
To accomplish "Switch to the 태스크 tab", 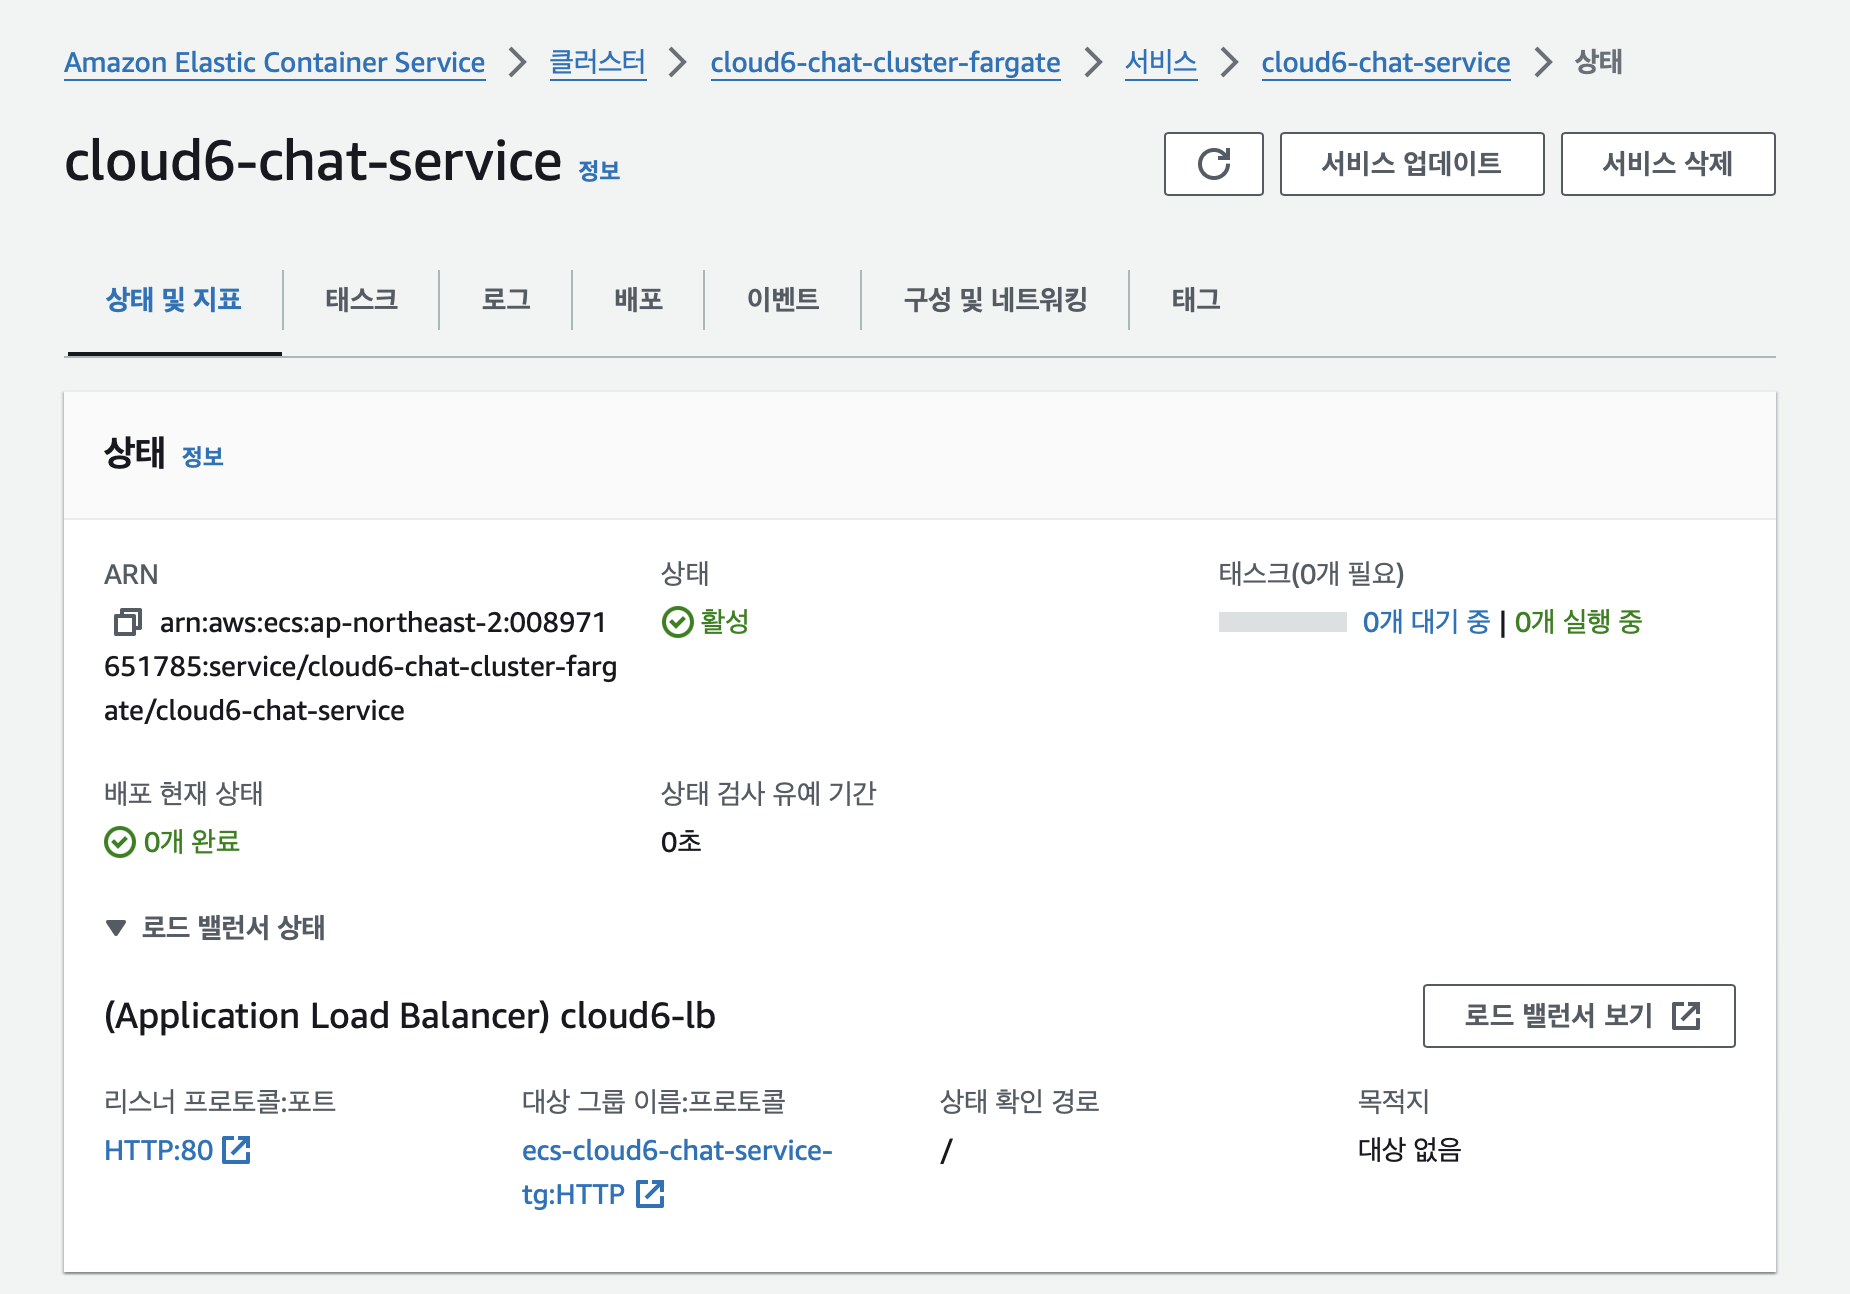I will pyautogui.click(x=361, y=300).
